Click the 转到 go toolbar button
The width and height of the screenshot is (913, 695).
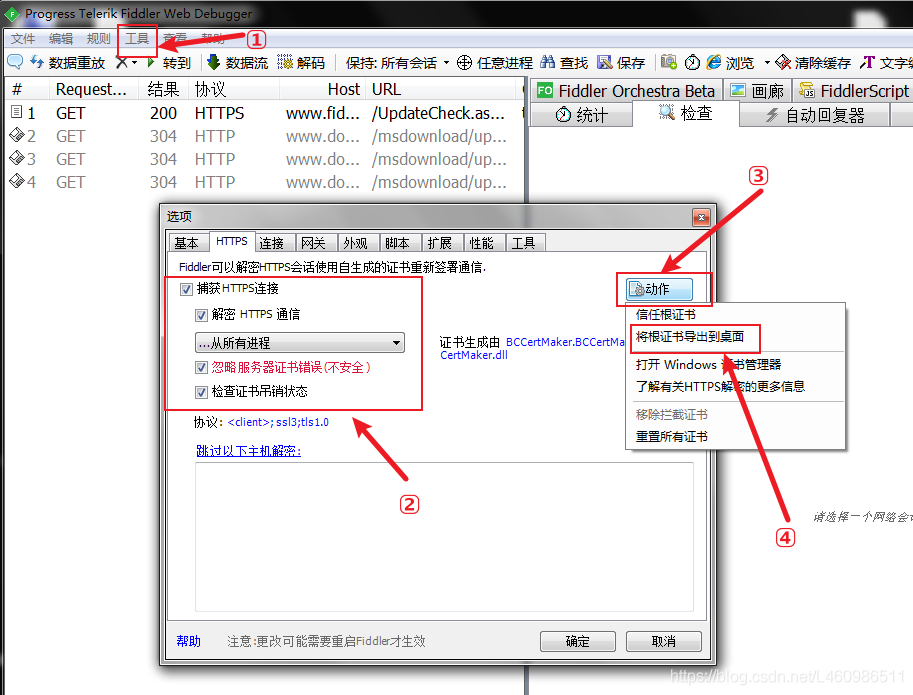(x=169, y=62)
